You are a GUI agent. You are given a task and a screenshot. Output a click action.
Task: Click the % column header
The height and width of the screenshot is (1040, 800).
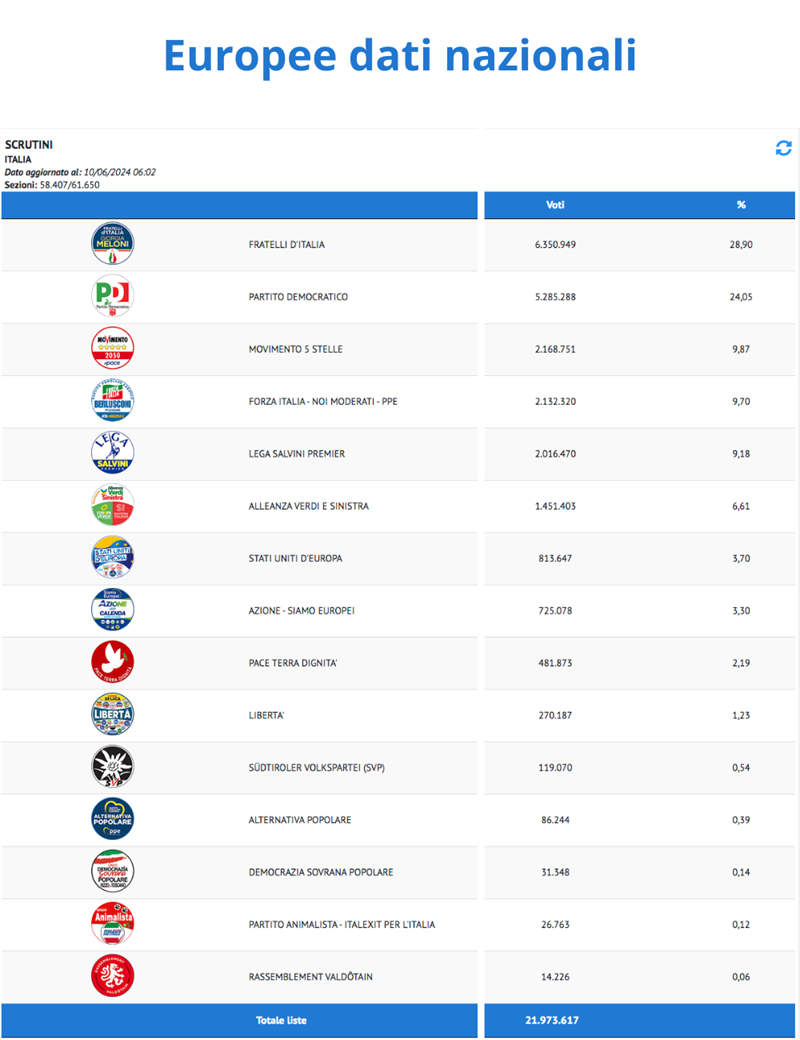(x=741, y=205)
